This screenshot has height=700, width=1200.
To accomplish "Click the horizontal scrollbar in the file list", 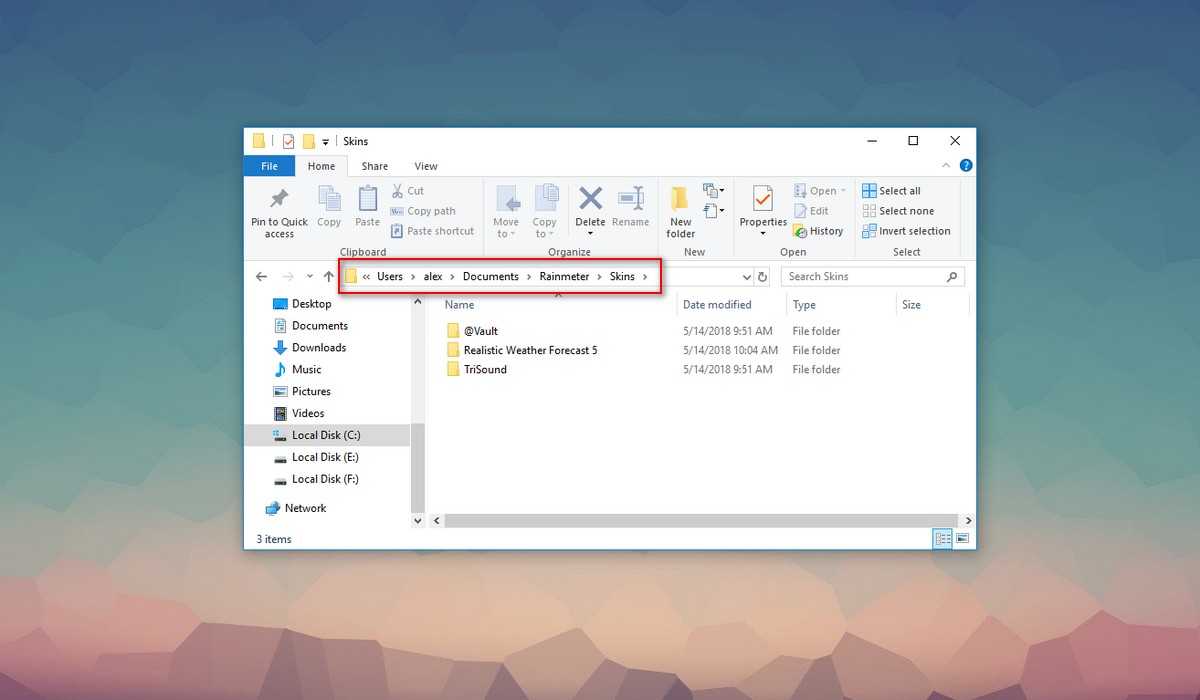I will tap(700, 521).
